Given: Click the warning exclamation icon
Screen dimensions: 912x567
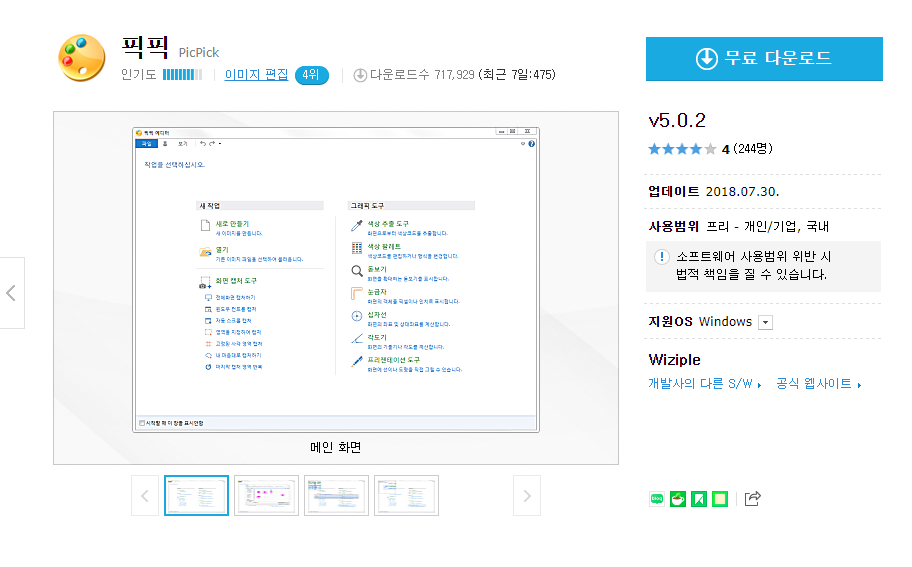Looking at the screenshot, I should [661, 257].
